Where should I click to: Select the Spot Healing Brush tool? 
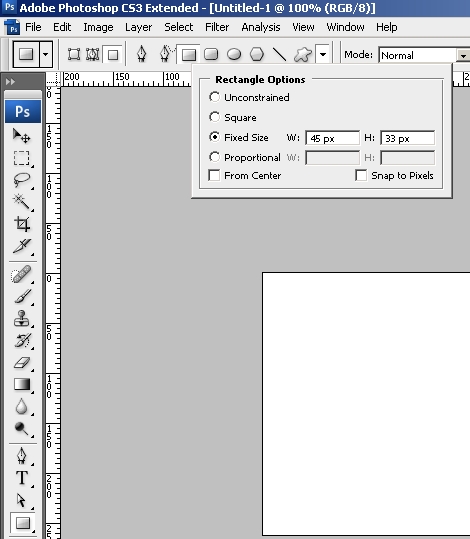[x=21, y=274]
